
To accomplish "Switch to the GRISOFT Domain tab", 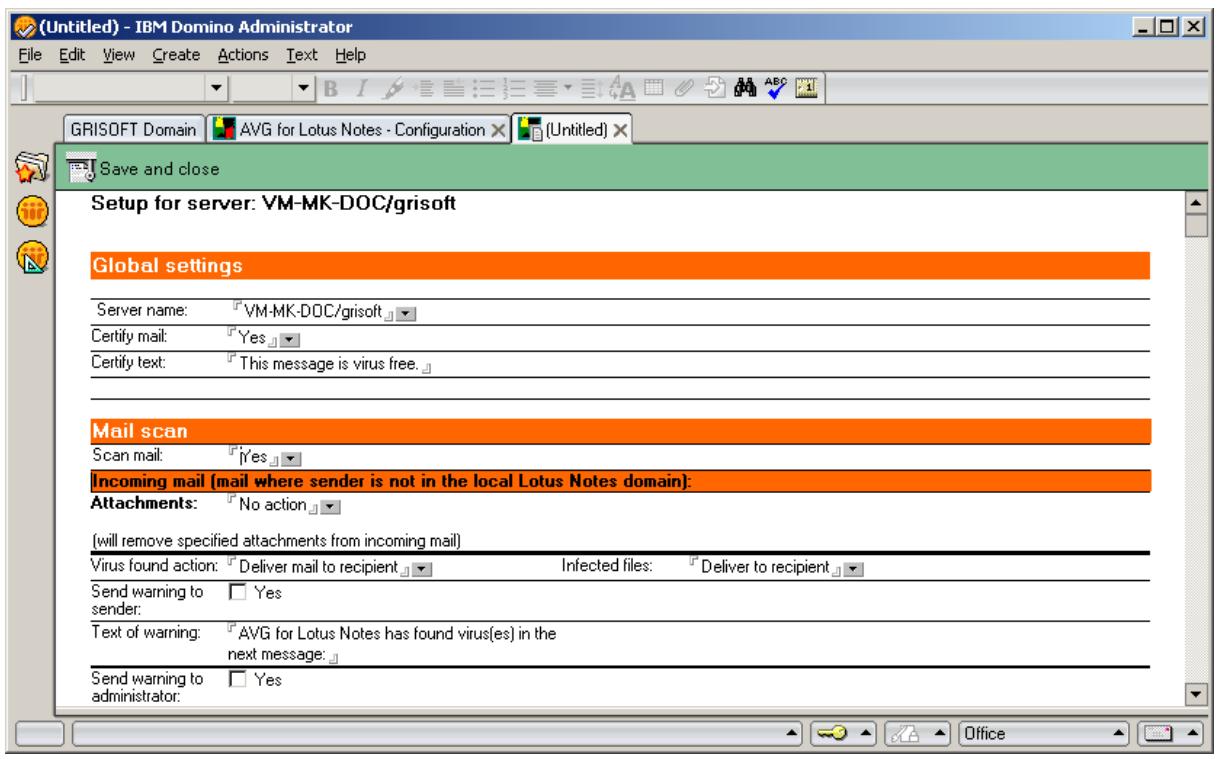I will 135,131.
